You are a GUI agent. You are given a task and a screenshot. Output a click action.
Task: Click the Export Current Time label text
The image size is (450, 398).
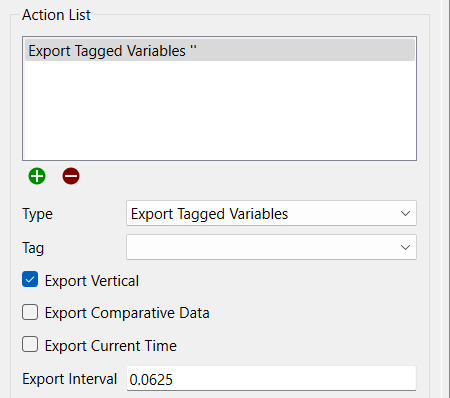pos(111,346)
